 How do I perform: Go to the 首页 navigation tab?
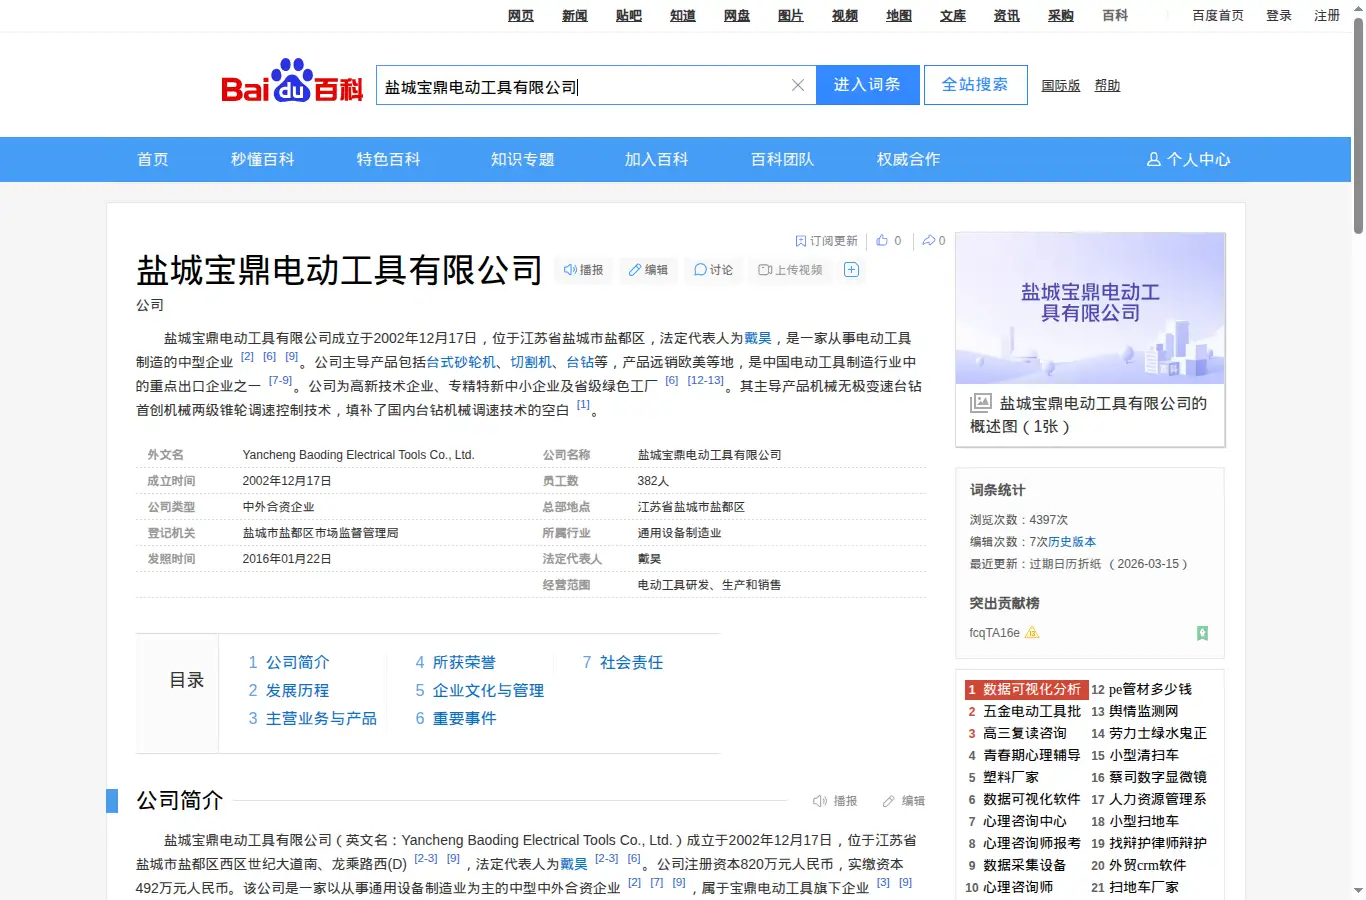pos(153,159)
